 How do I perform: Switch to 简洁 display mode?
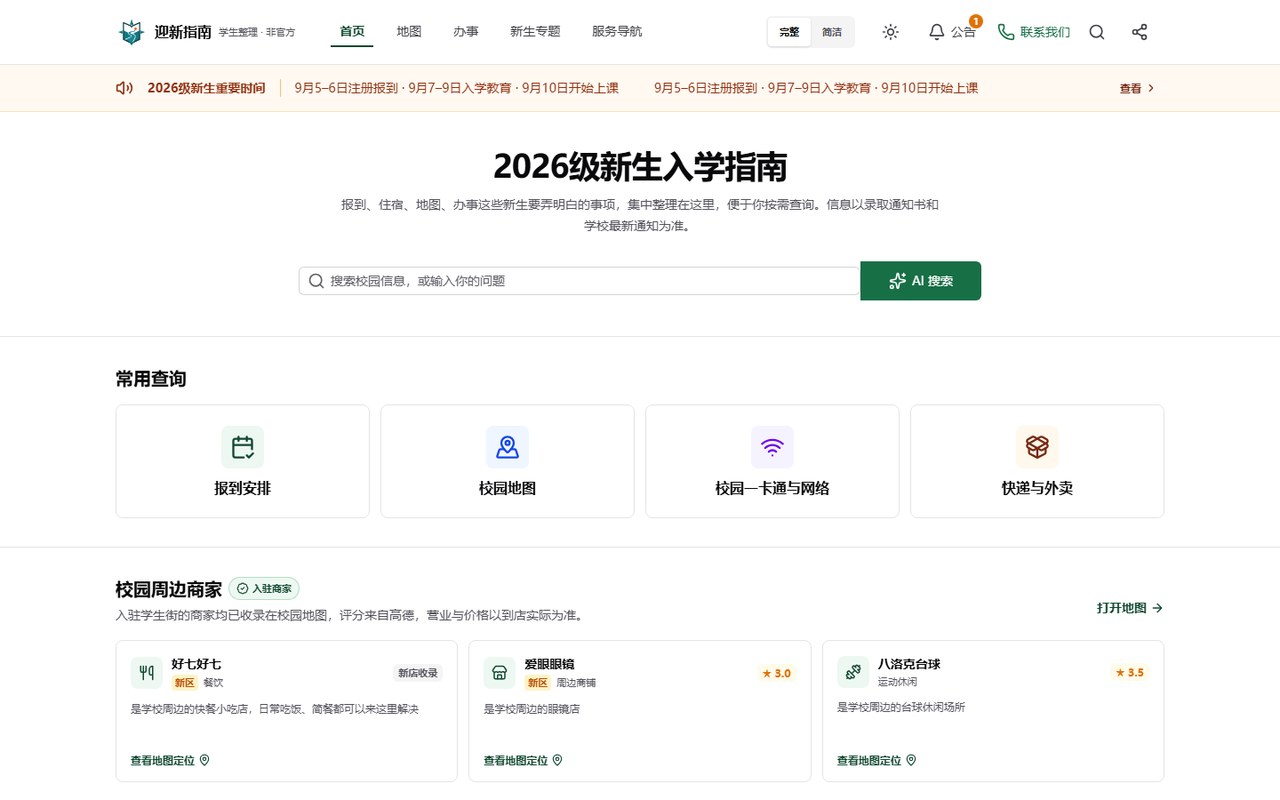click(832, 32)
